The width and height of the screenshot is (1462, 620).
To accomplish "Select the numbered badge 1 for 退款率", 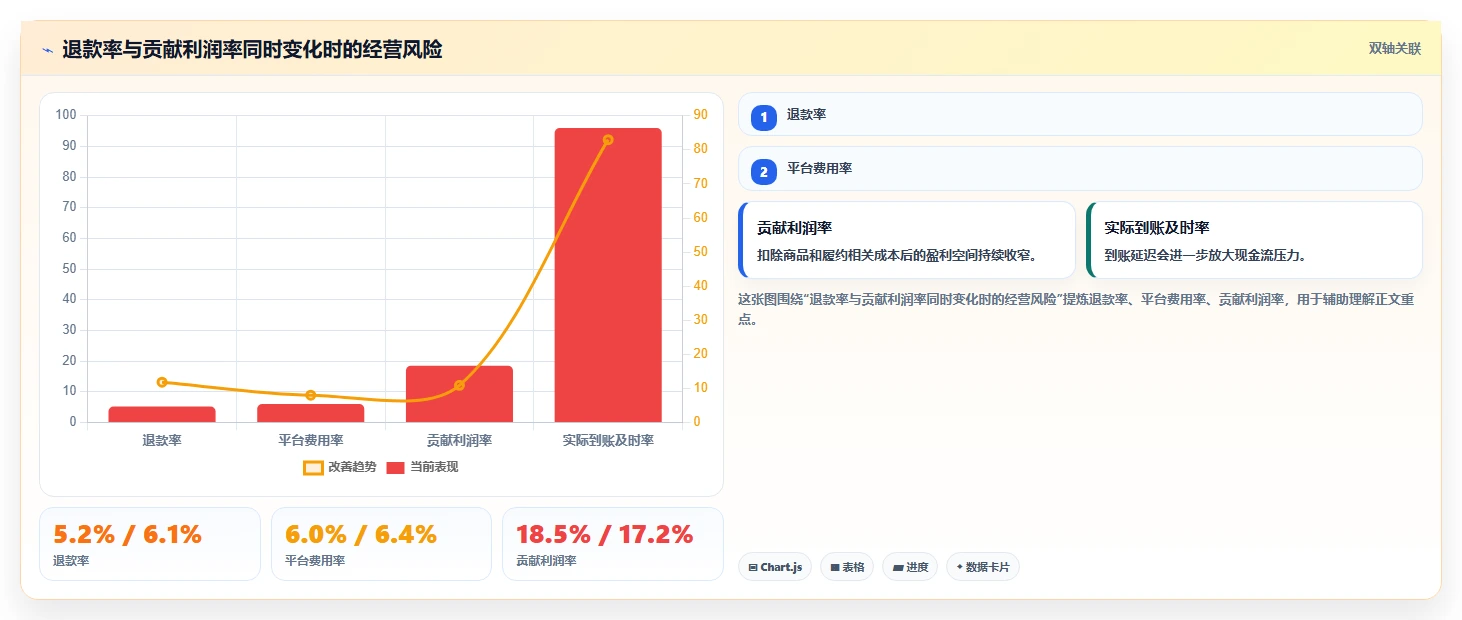I will [764, 118].
